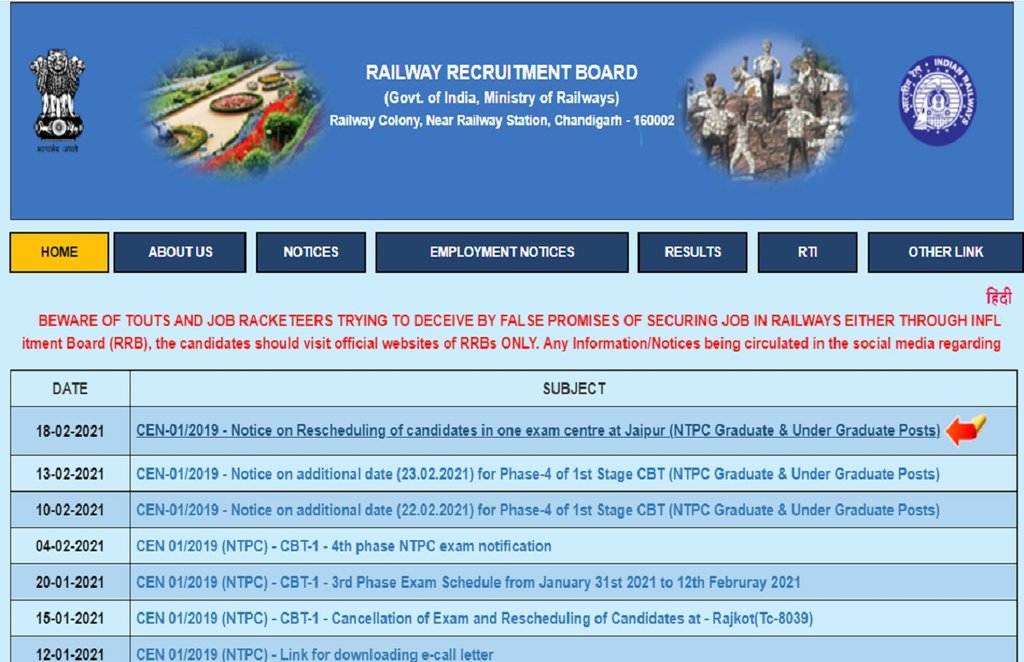Click the Indian national emblem logo
Viewport: 1024px width, 662px height.
pyautogui.click(x=57, y=100)
